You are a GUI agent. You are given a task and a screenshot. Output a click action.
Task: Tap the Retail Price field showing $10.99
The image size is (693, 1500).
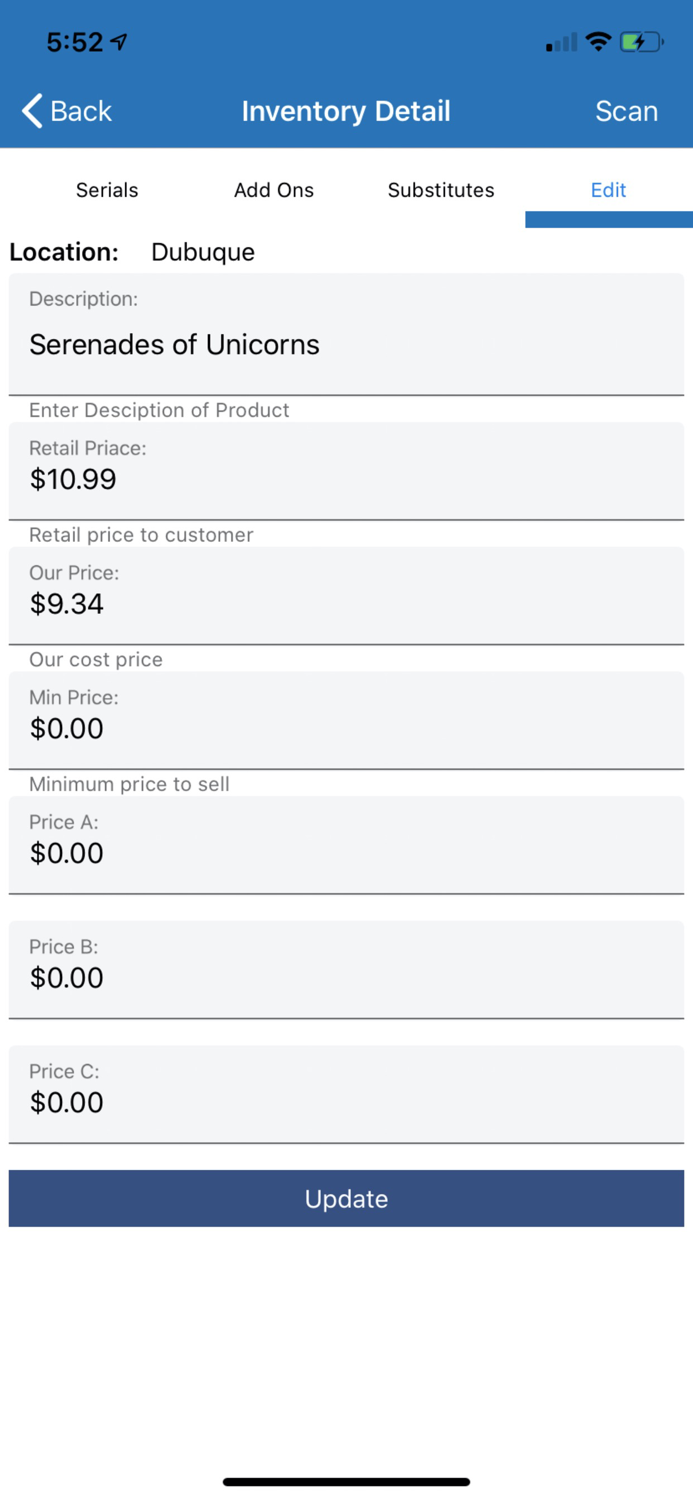[x=346, y=479]
